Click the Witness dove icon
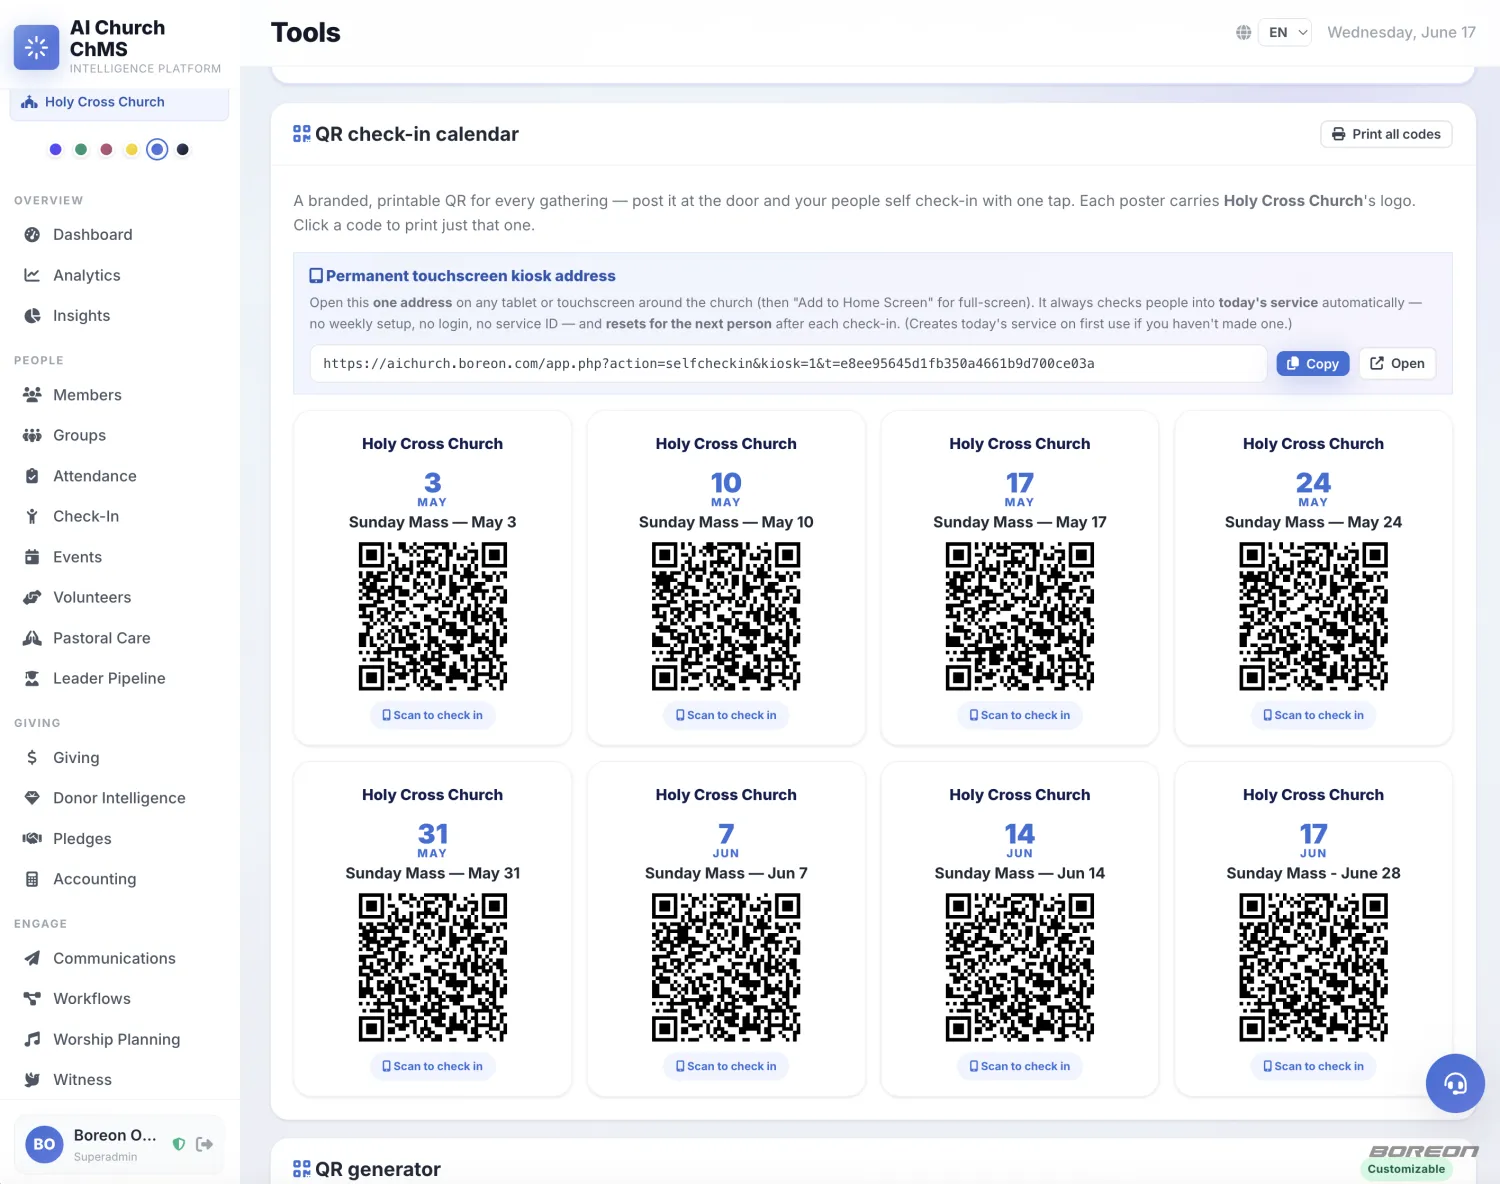This screenshot has width=1500, height=1184. click(x=32, y=1080)
